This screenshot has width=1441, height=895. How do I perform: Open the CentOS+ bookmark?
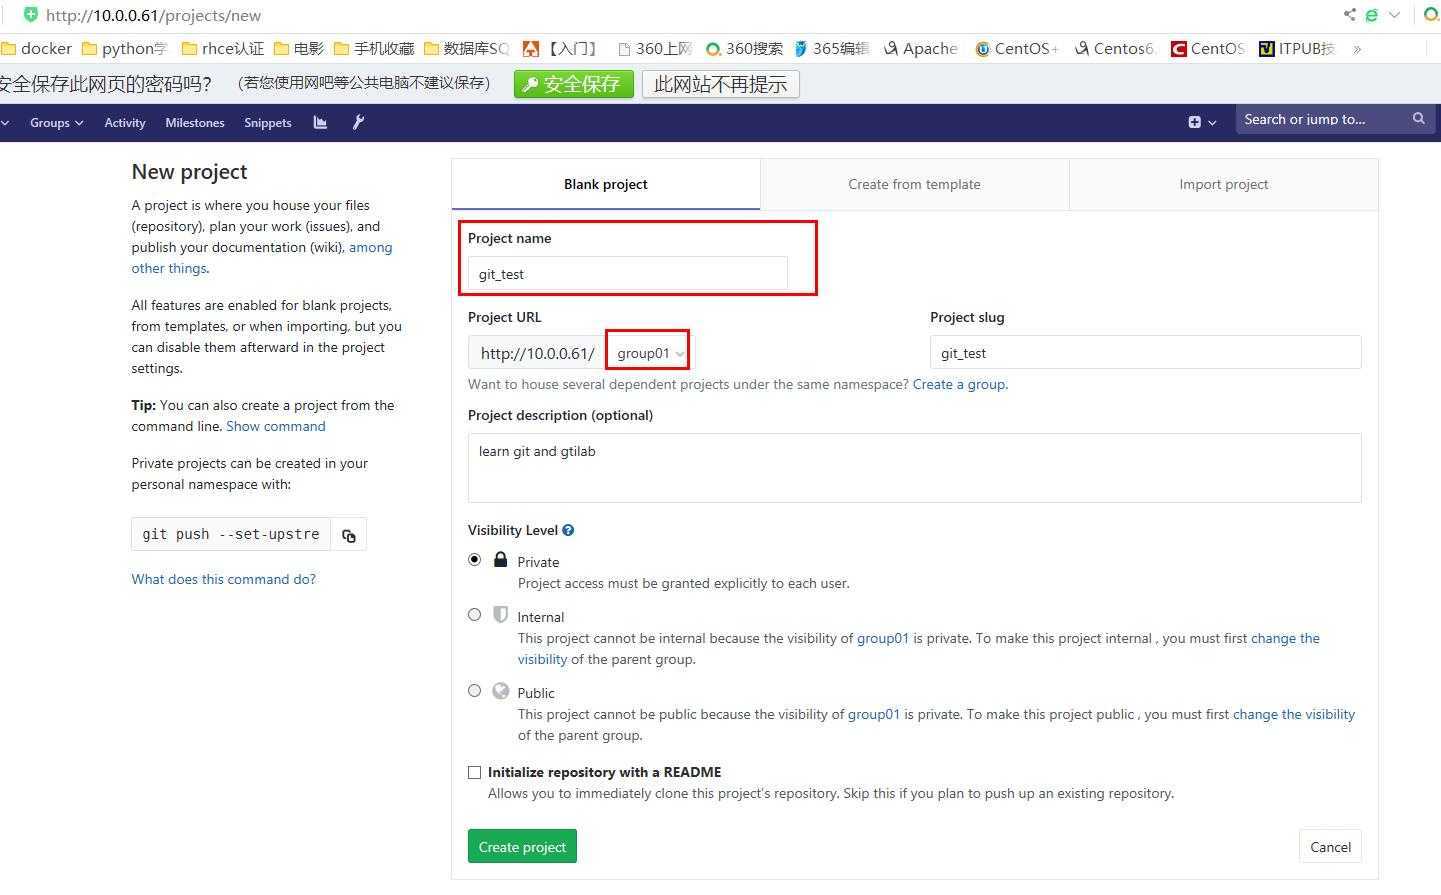coord(1016,48)
